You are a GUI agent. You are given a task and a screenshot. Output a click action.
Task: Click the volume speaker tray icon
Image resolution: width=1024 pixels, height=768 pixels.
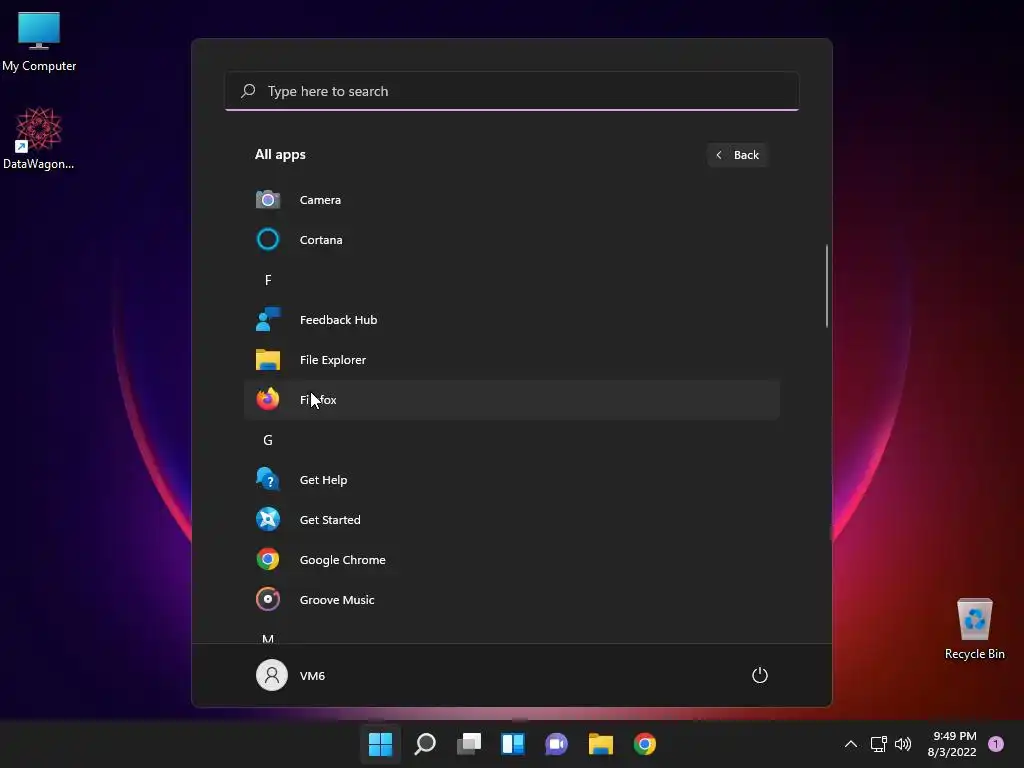[903, 743]
